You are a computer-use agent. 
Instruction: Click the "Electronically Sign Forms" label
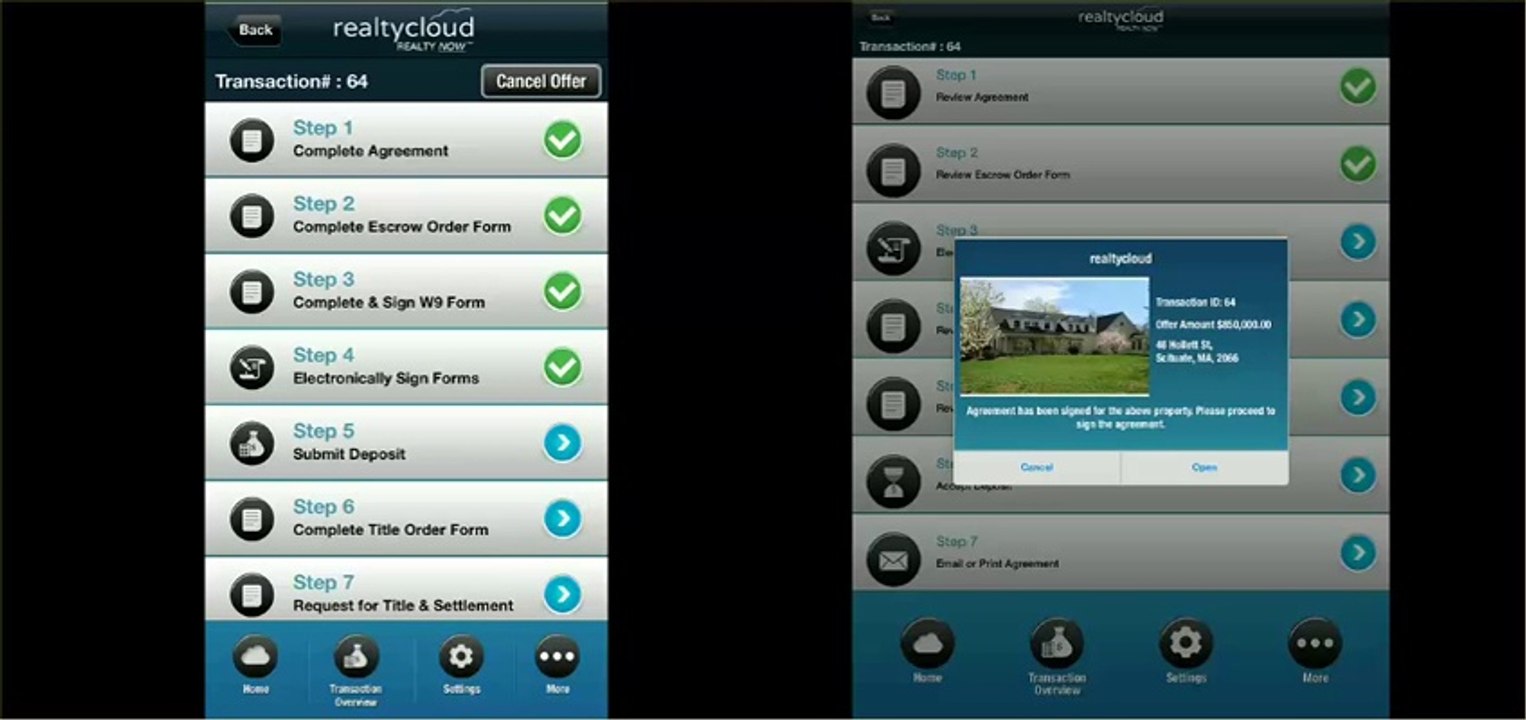pyautogui.click(x=386, y=378)
